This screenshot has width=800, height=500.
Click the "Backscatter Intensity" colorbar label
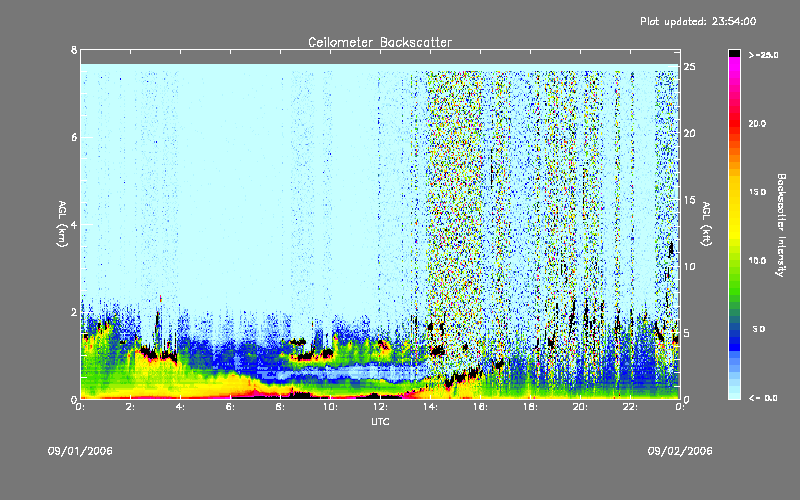(781, 225)
